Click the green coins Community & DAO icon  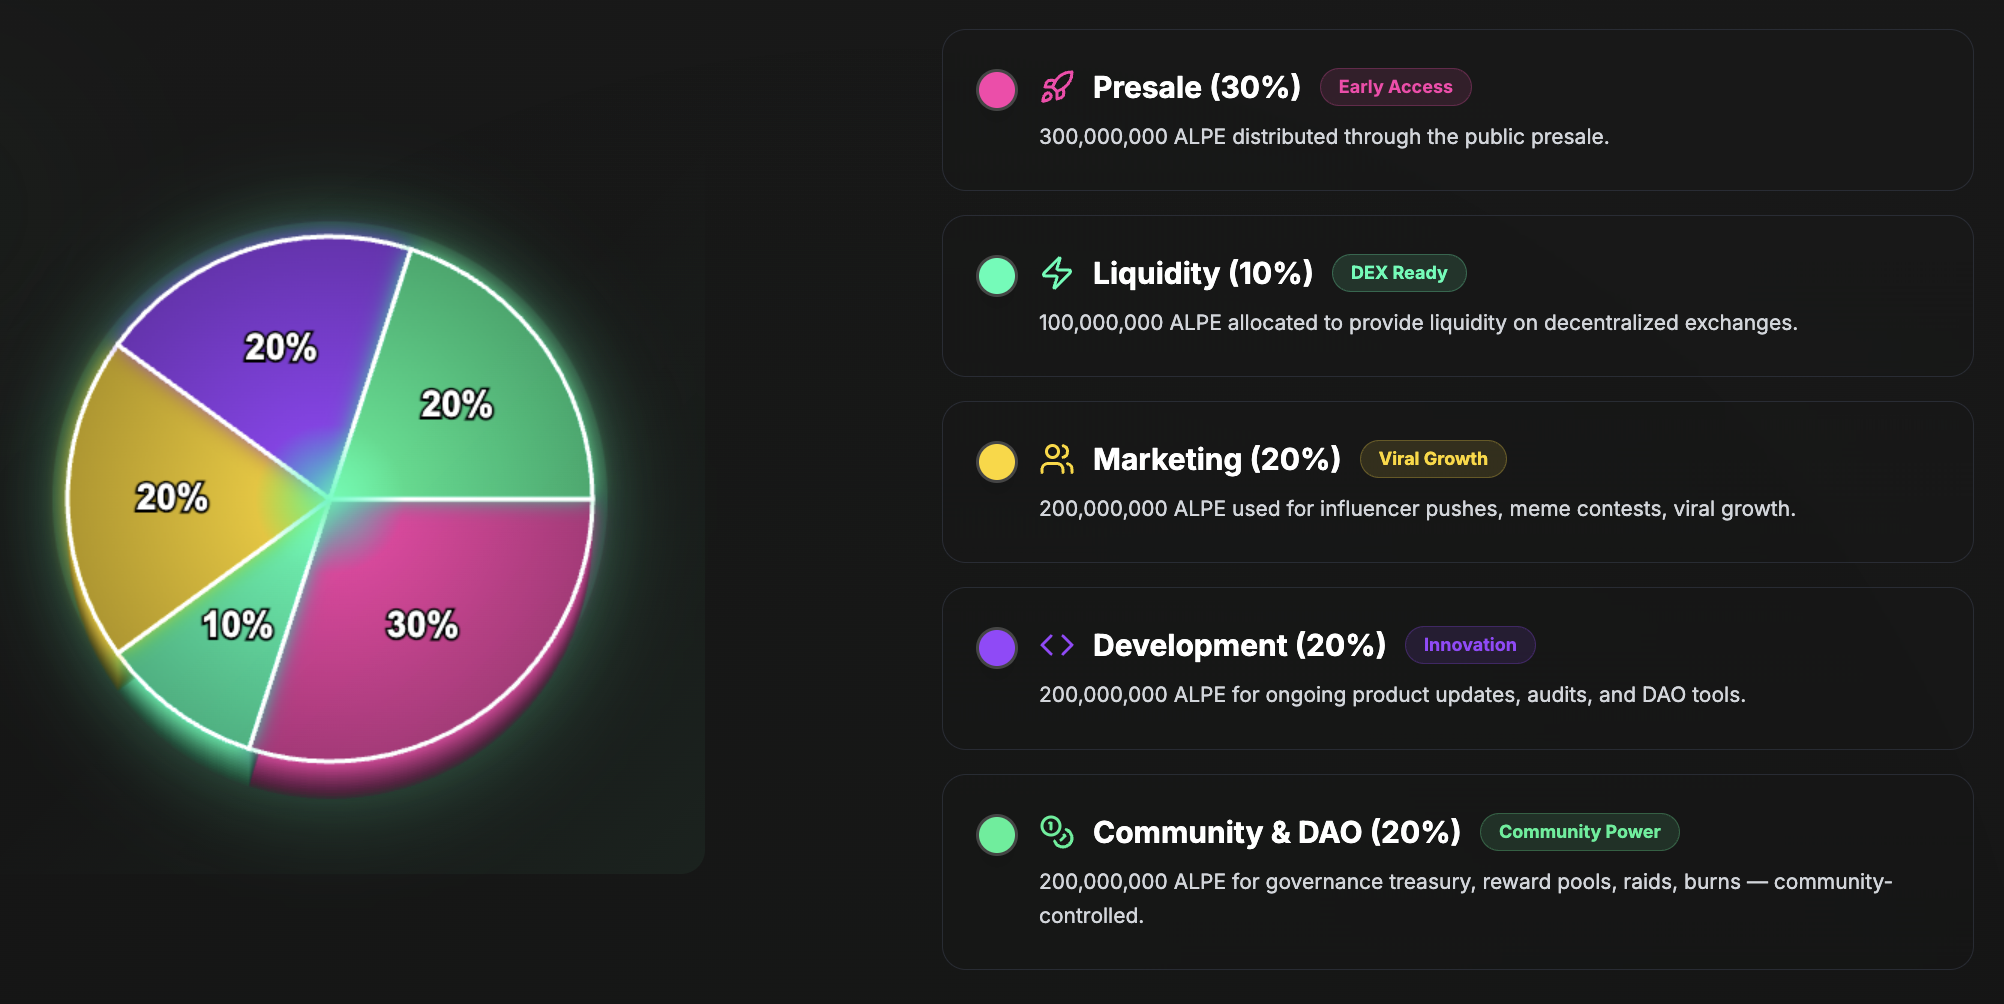(1057, 832)
